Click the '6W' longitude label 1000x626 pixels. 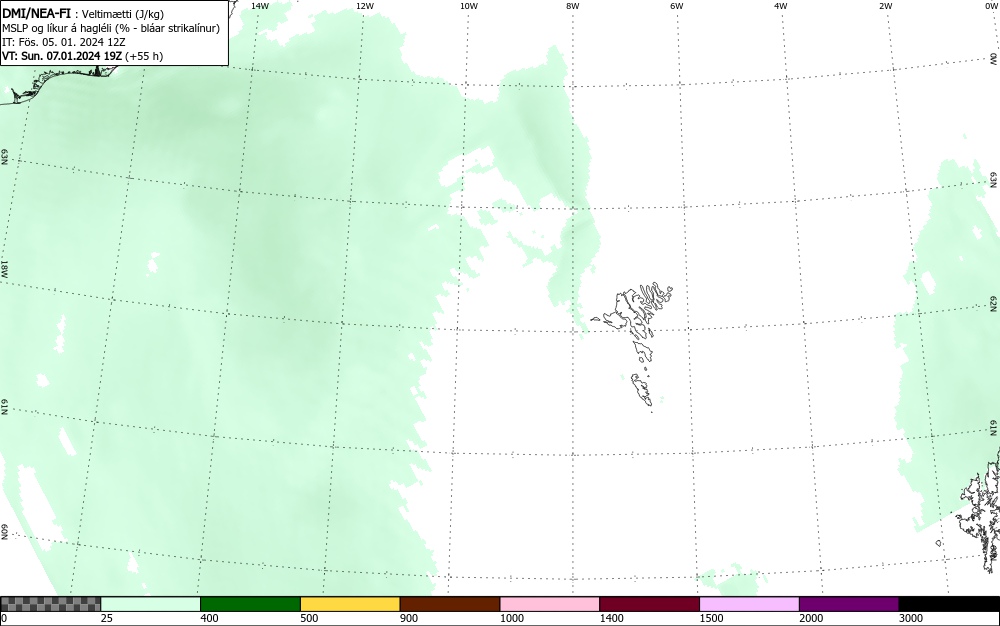(677, 6)
